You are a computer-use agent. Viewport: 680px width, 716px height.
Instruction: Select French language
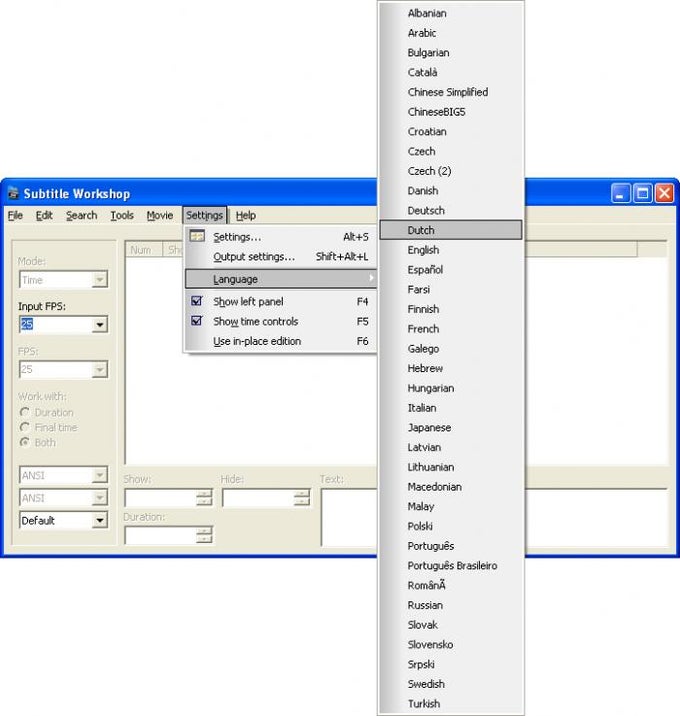451,329
